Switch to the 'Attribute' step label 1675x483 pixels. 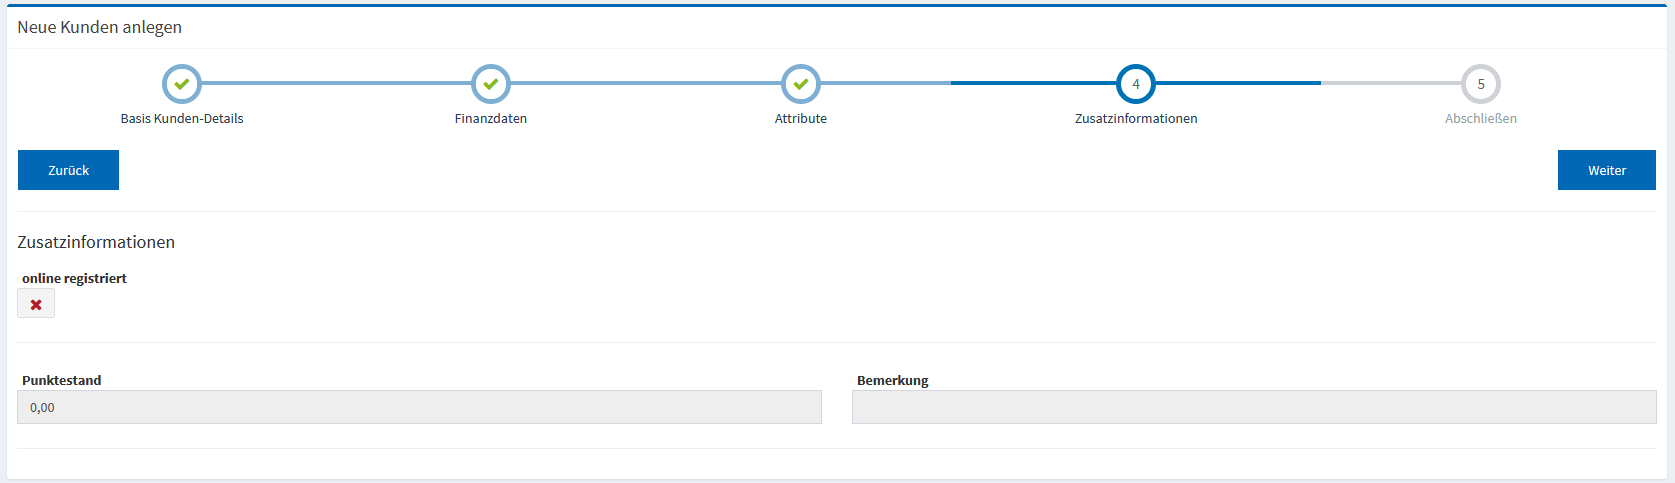[800, 118]
